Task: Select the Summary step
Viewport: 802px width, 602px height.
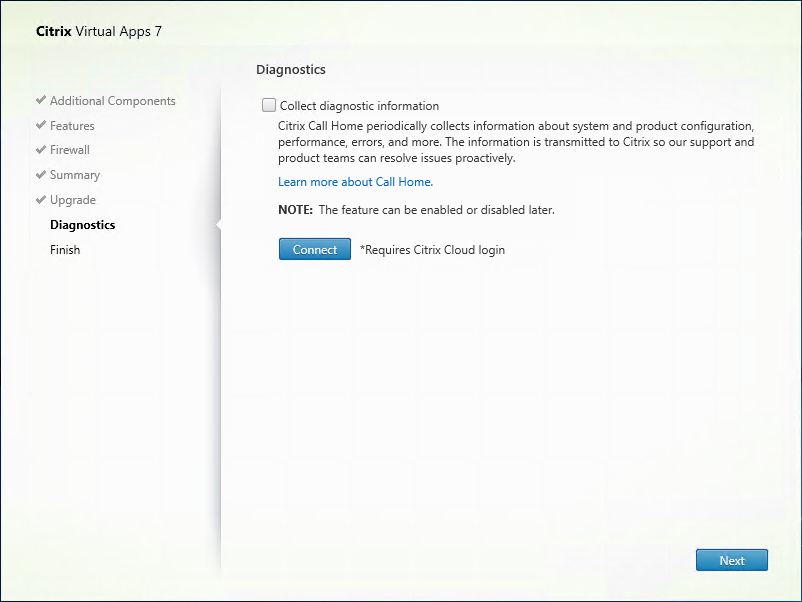Action: pos(75,175)
